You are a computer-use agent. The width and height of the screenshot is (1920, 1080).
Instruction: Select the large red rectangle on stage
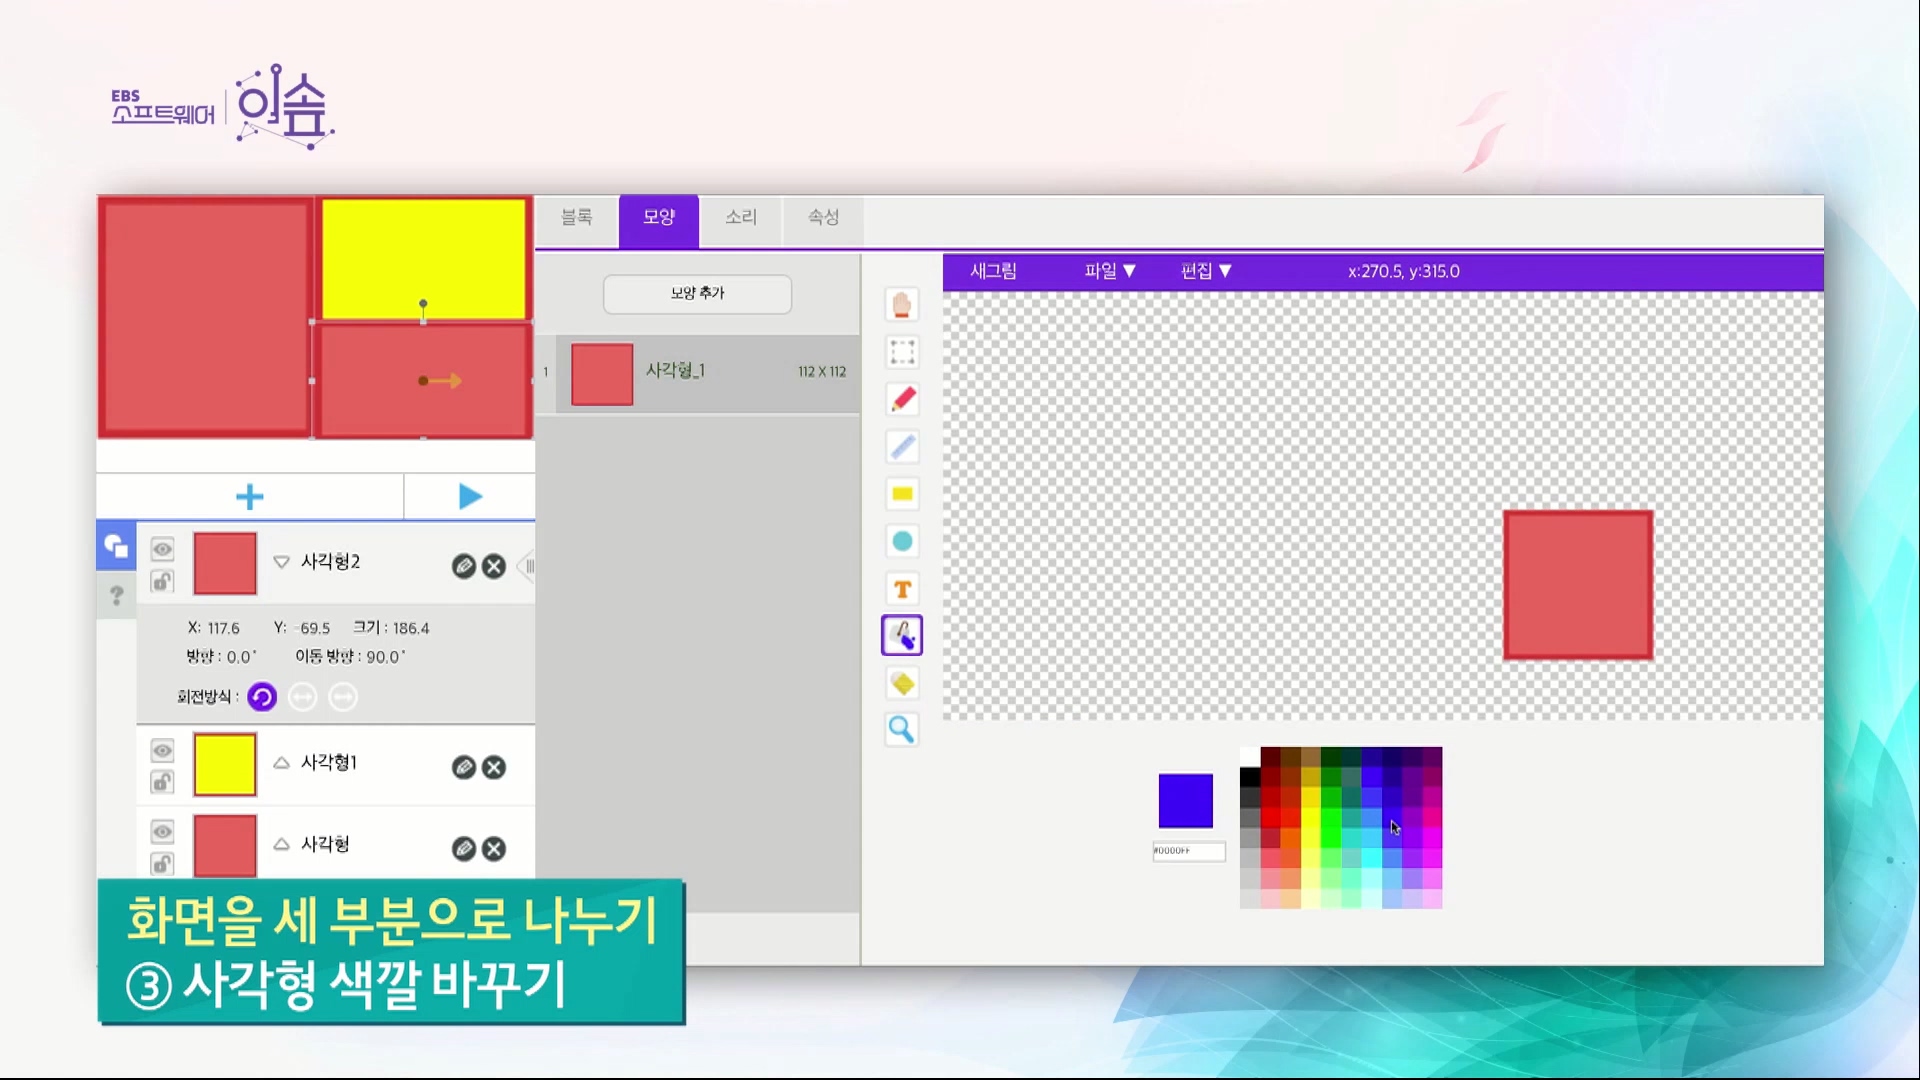(206, 318)
